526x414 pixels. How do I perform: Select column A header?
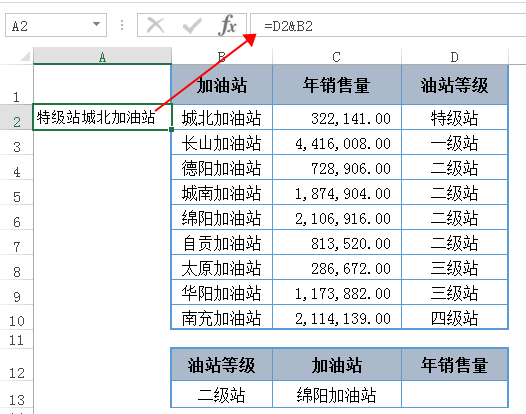point(102,56)
